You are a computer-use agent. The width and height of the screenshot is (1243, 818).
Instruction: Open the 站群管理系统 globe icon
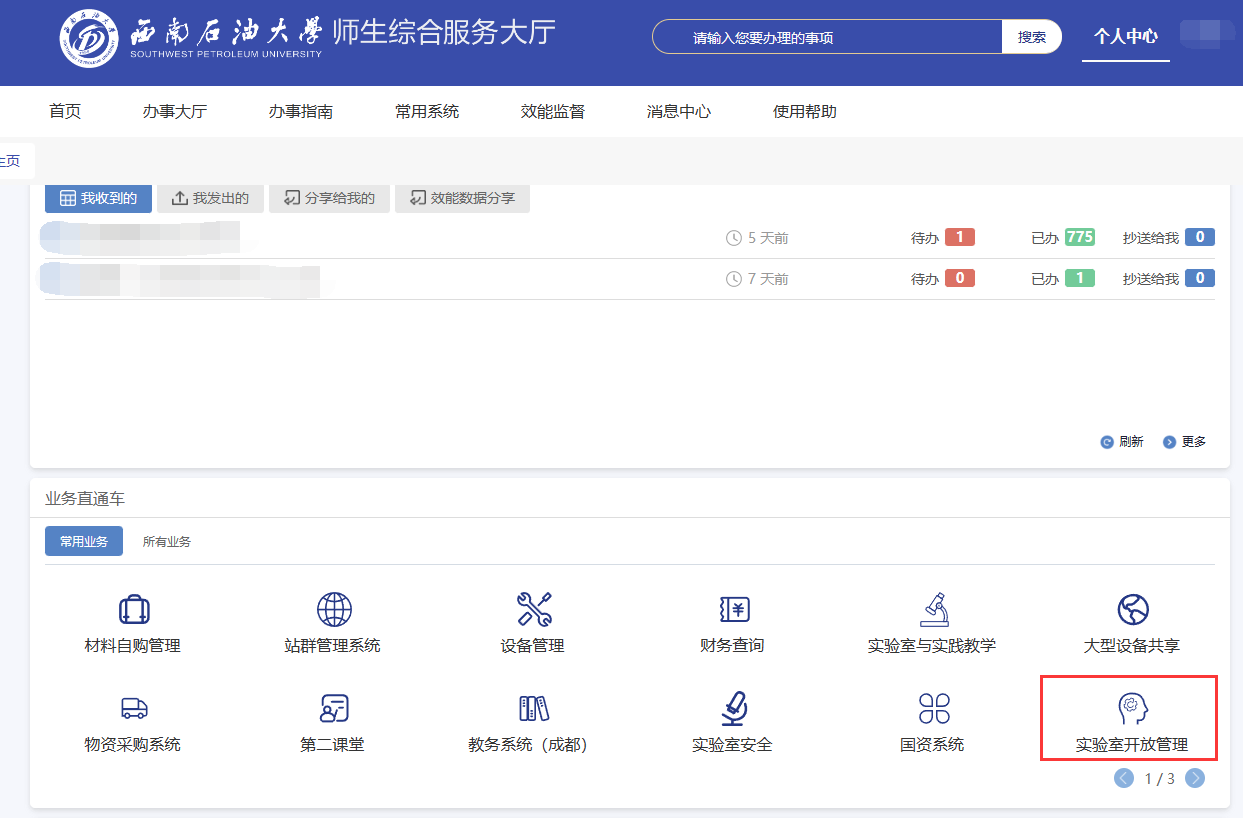(x=333, y=609)
